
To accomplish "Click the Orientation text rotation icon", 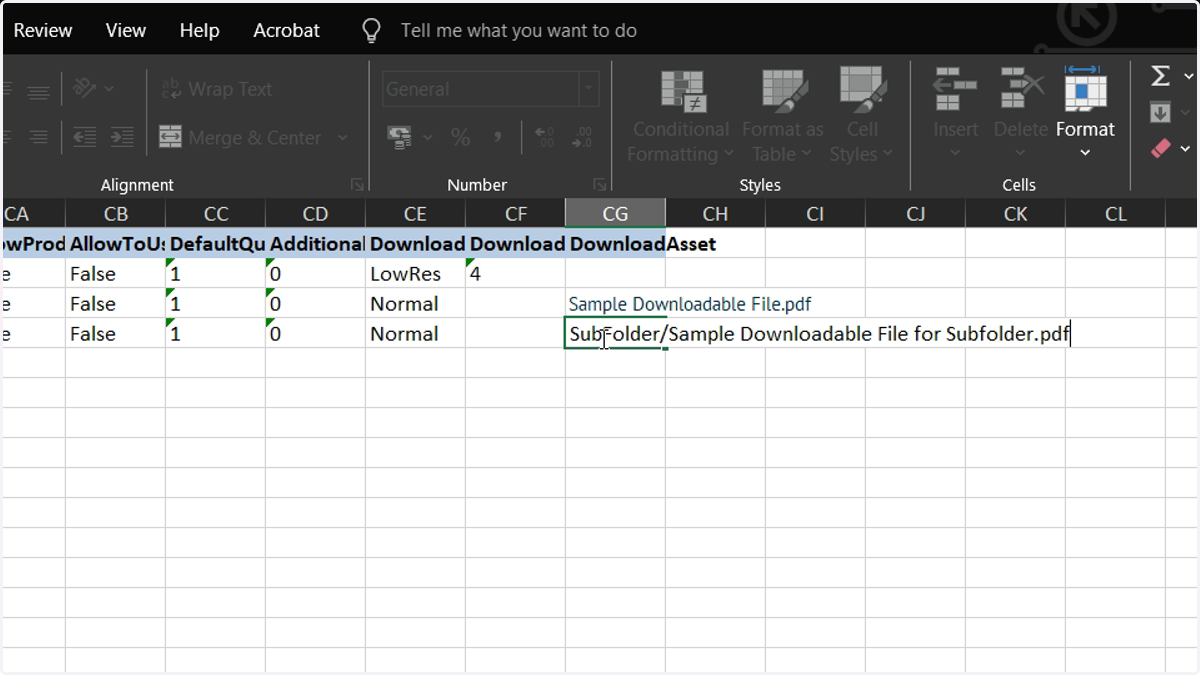I will (85, 89).
